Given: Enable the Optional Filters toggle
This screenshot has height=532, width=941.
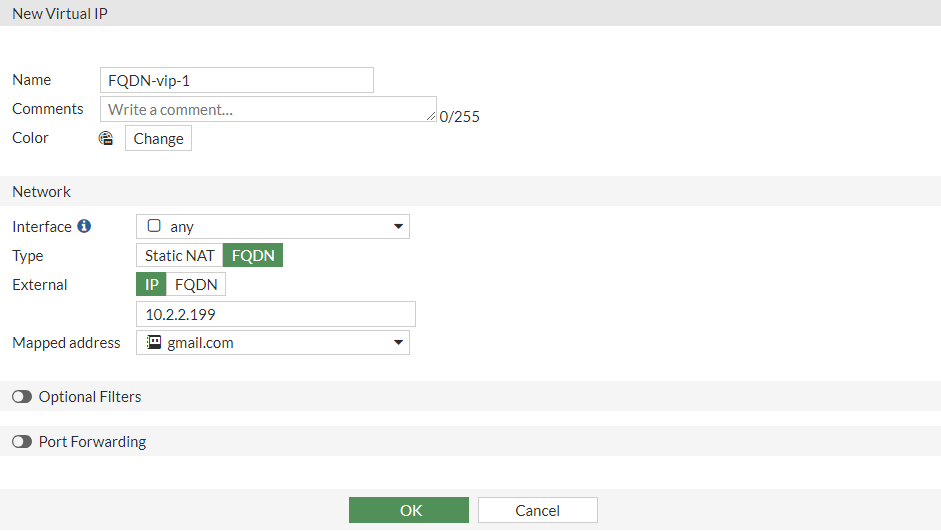Looking at the screenshot, I should pyautogui.click(x=22, y=397).
